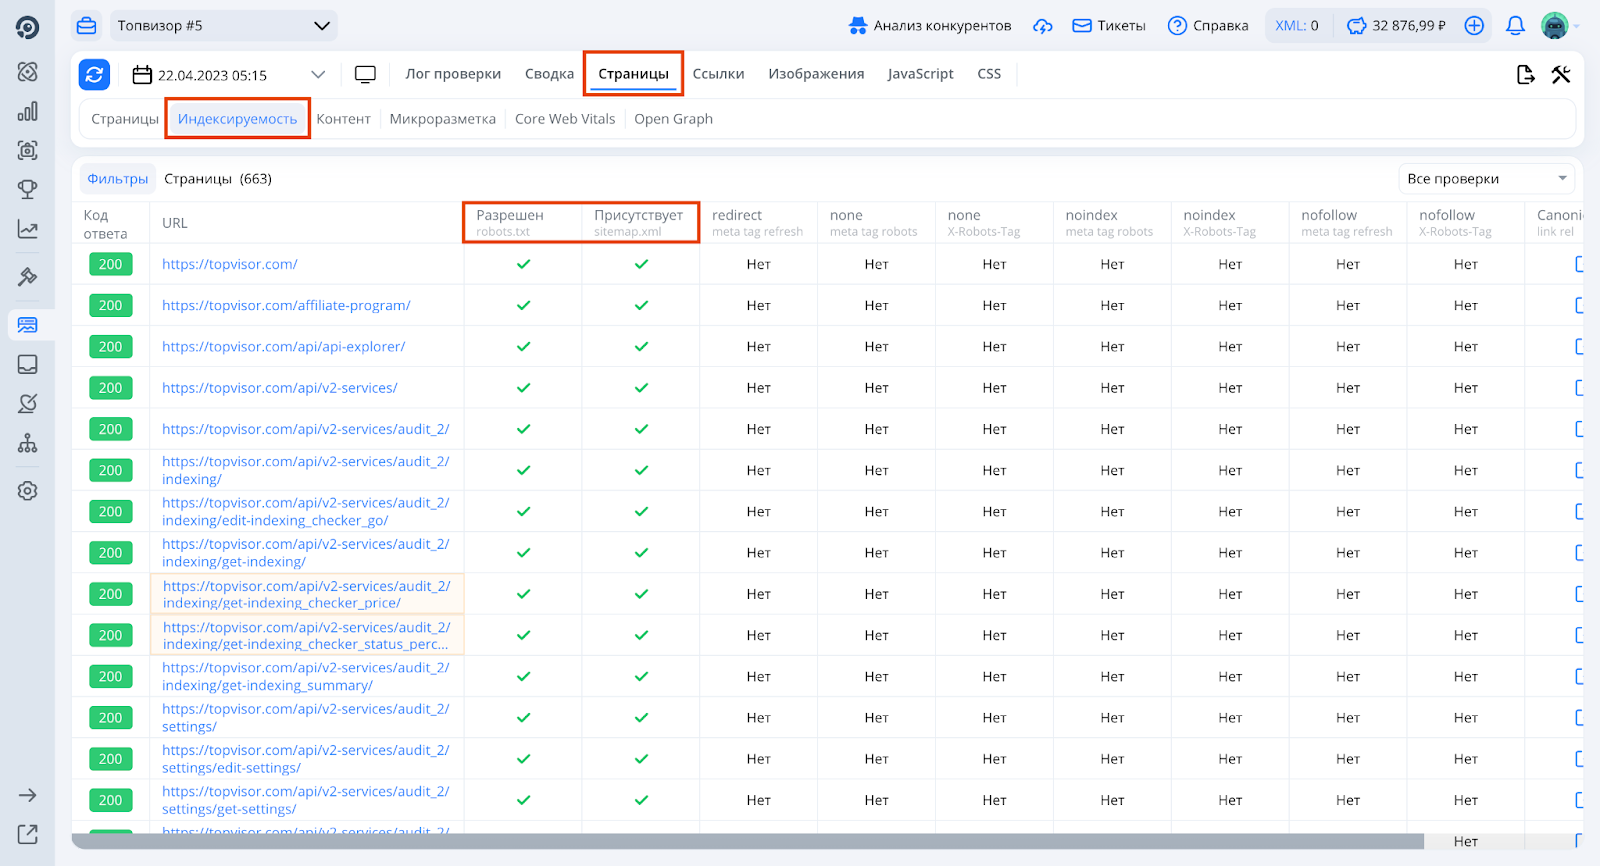Select the Страницы sub-tab
Viewport: 1600px width, 866px height.
[125, 119]
